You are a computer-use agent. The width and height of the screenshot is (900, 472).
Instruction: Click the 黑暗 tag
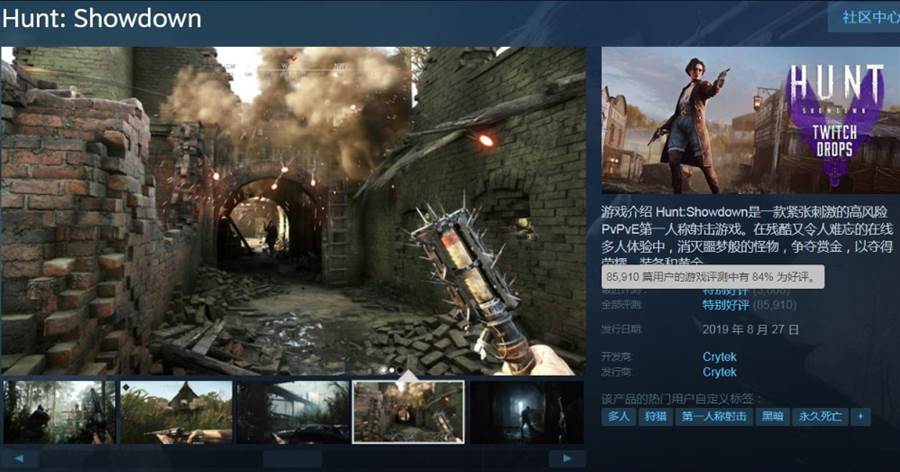point(772,416)
